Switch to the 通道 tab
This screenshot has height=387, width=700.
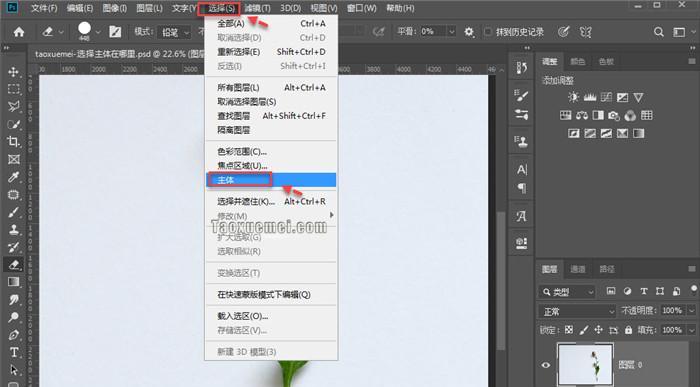pos(578,269)
